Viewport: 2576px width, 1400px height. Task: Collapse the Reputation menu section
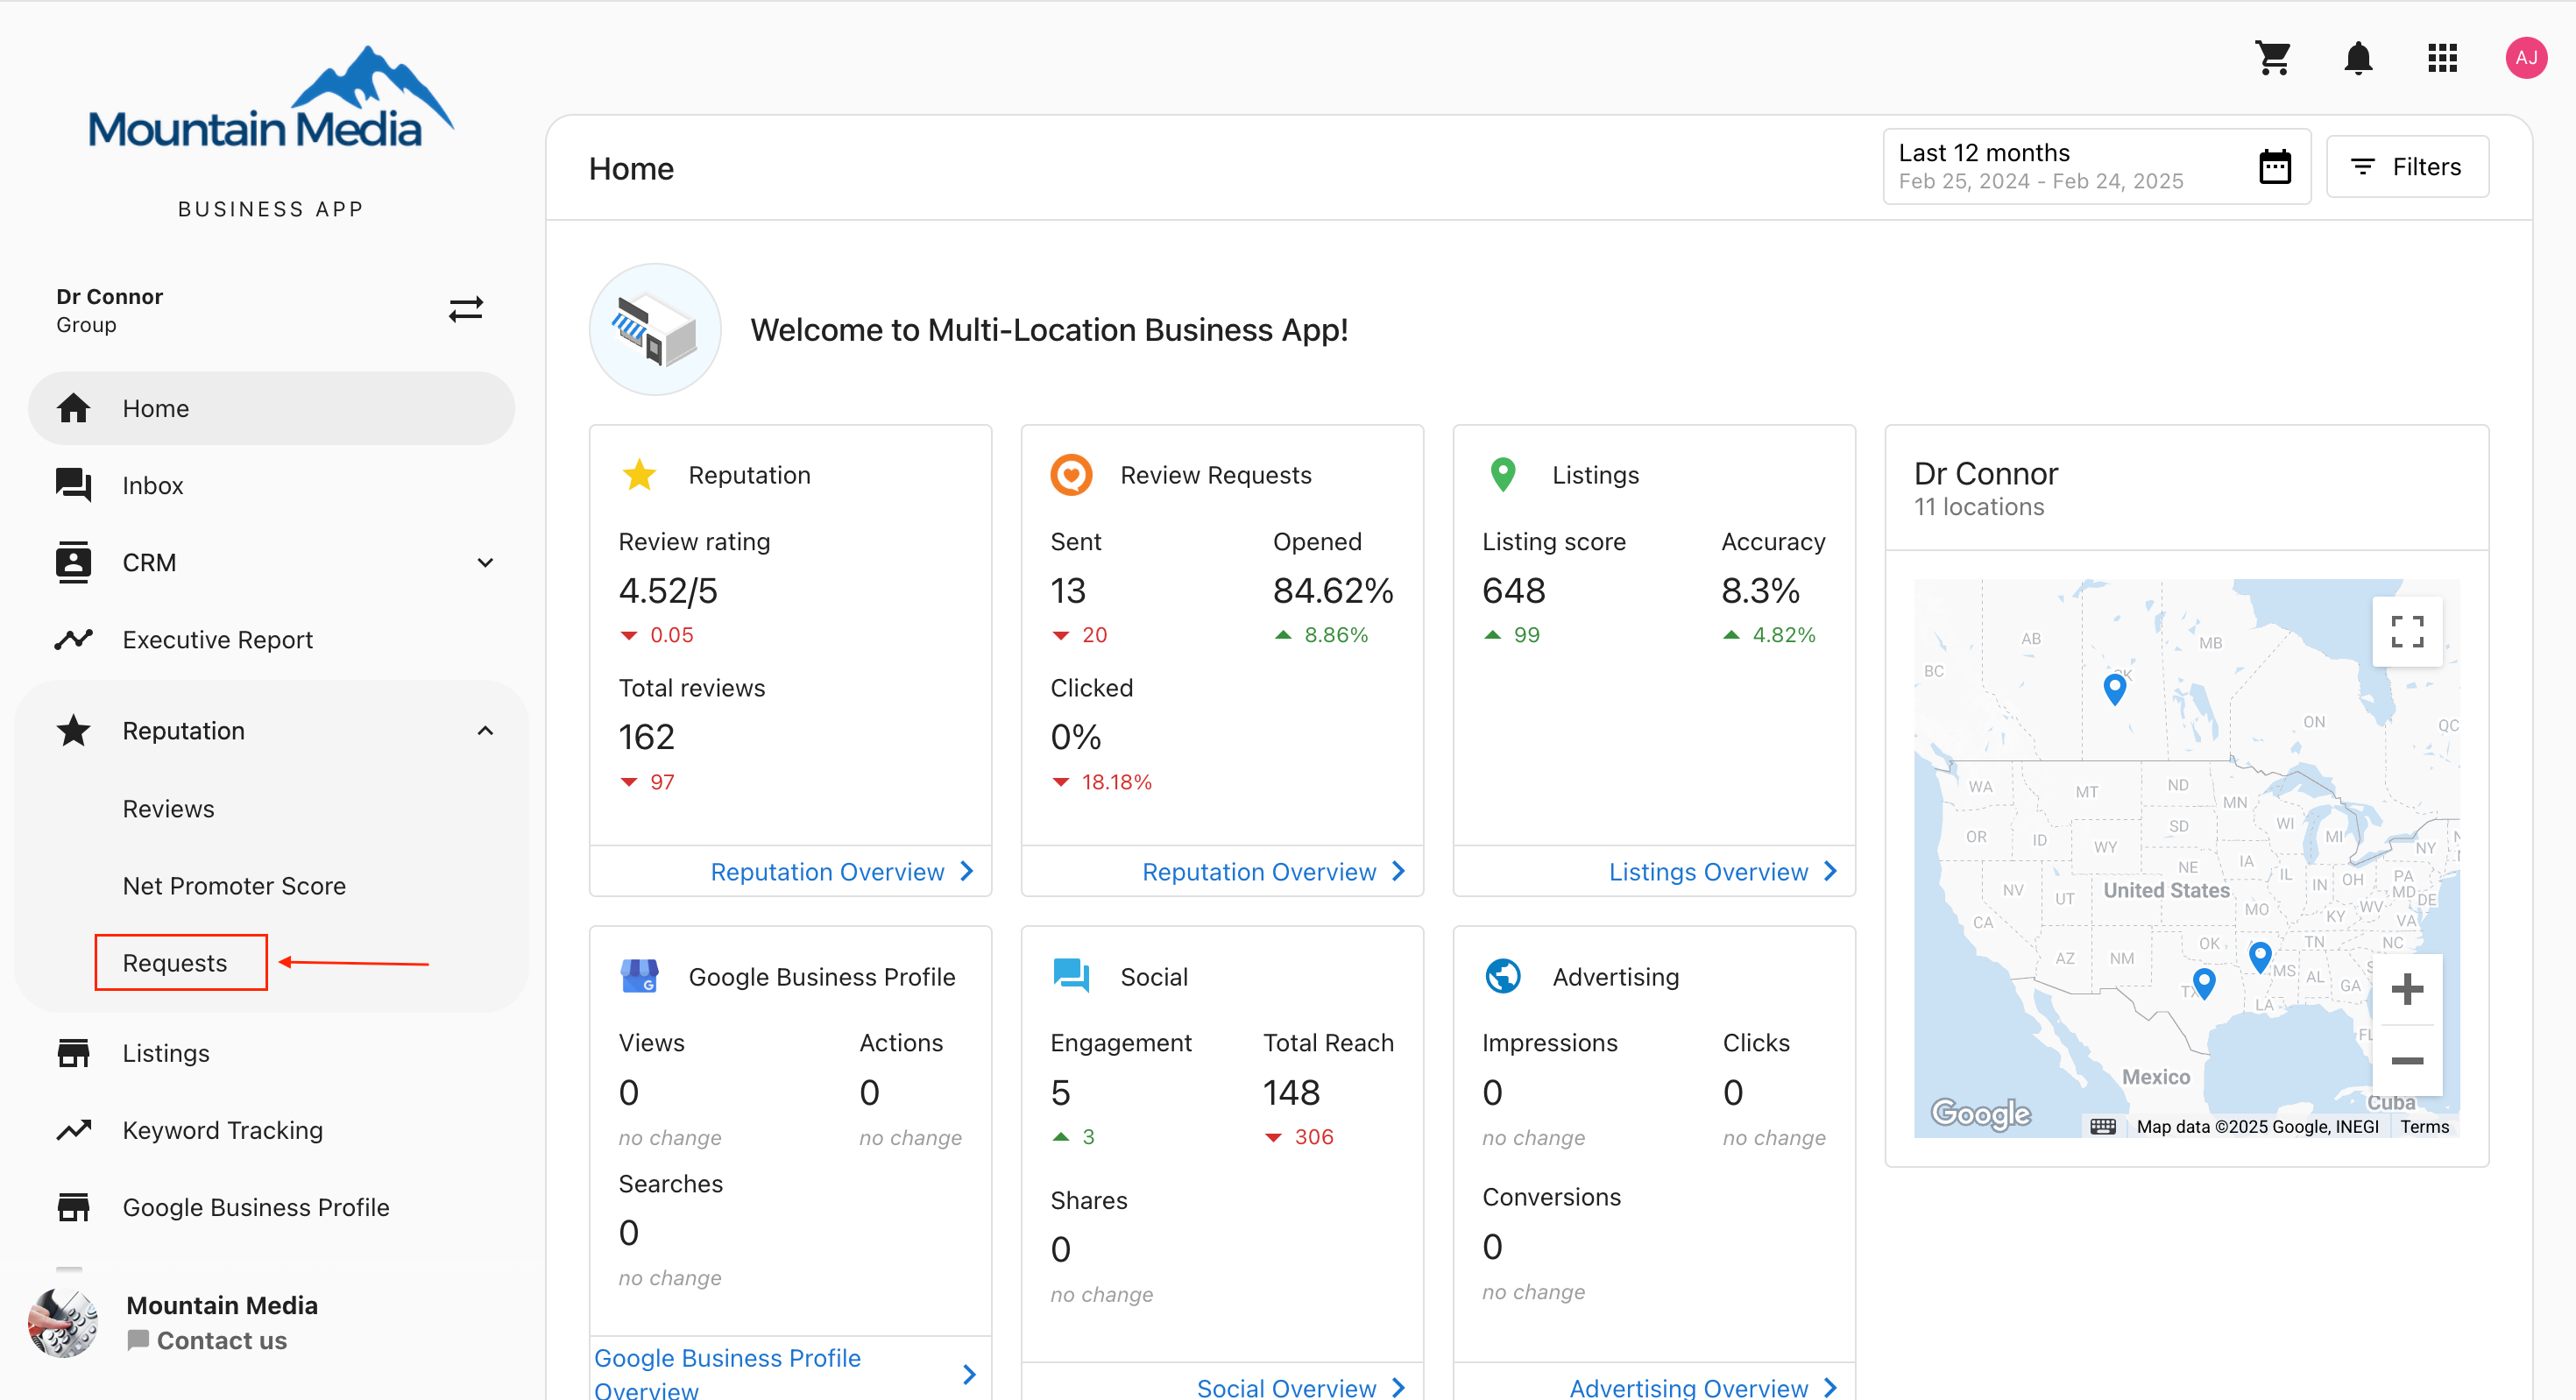[x=485, y=731]
